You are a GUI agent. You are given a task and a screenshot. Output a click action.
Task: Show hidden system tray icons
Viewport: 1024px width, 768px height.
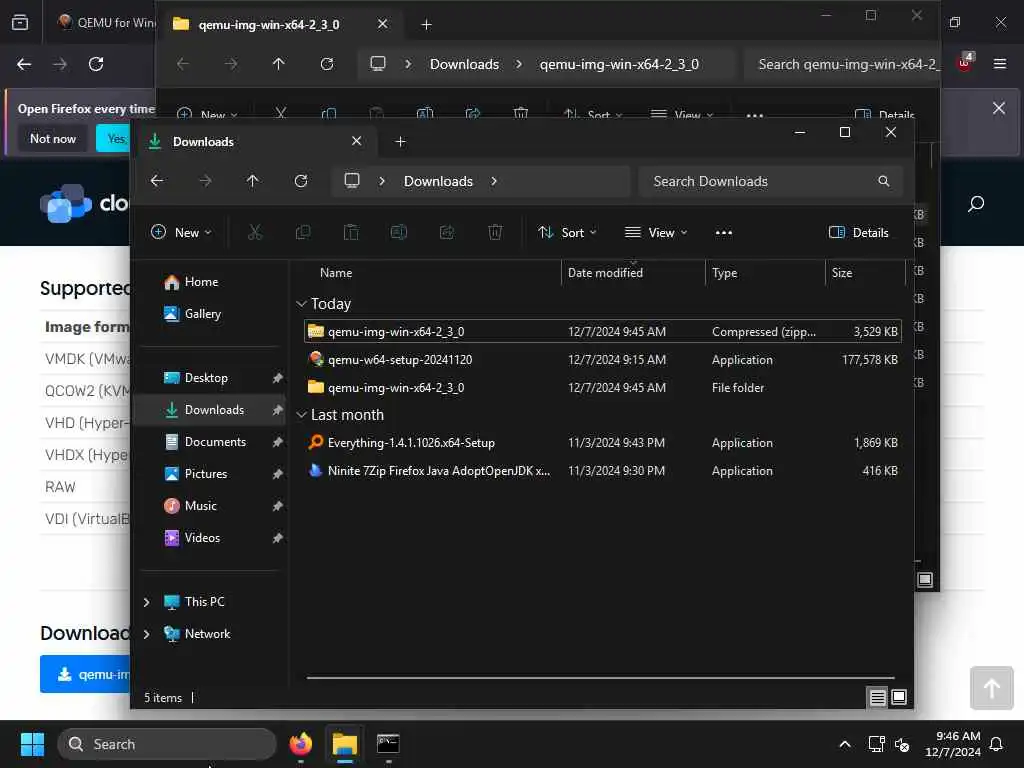(844, 744)
